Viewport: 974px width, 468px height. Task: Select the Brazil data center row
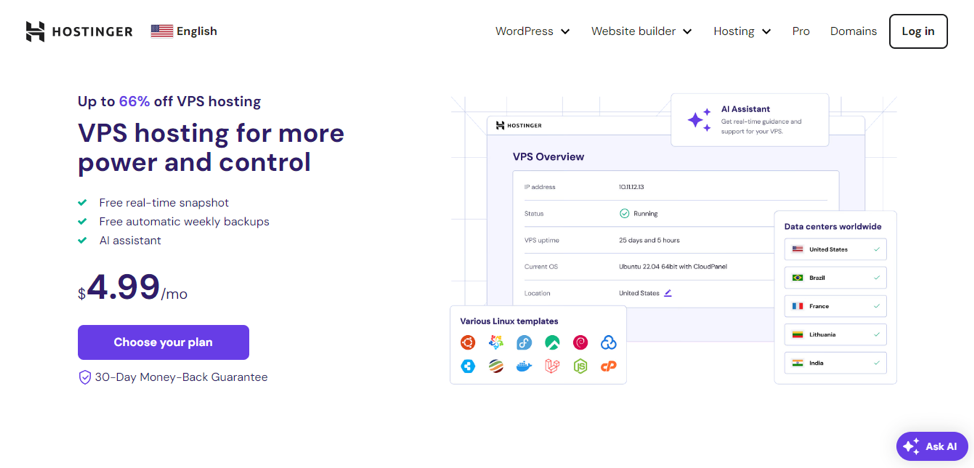[835, 277]
